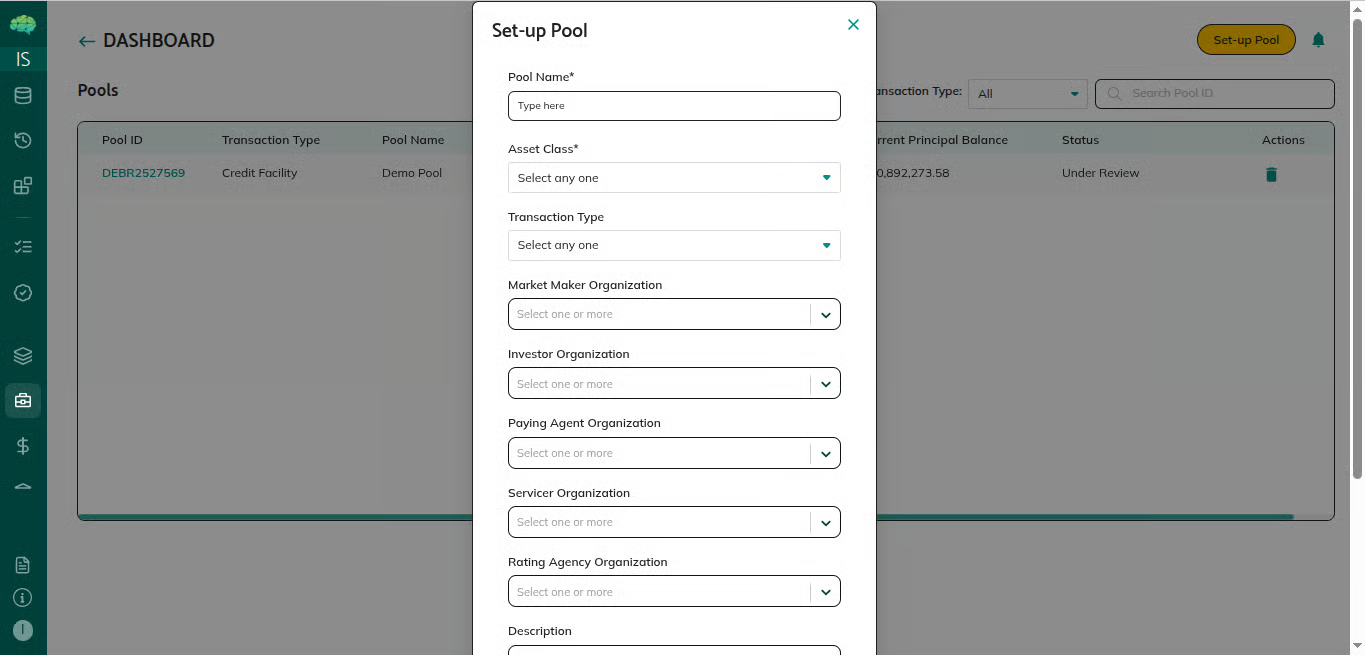Open the briefcase icon in sidebar
The width and height of the screenshot is (1365, 655).
pos(23,401)
